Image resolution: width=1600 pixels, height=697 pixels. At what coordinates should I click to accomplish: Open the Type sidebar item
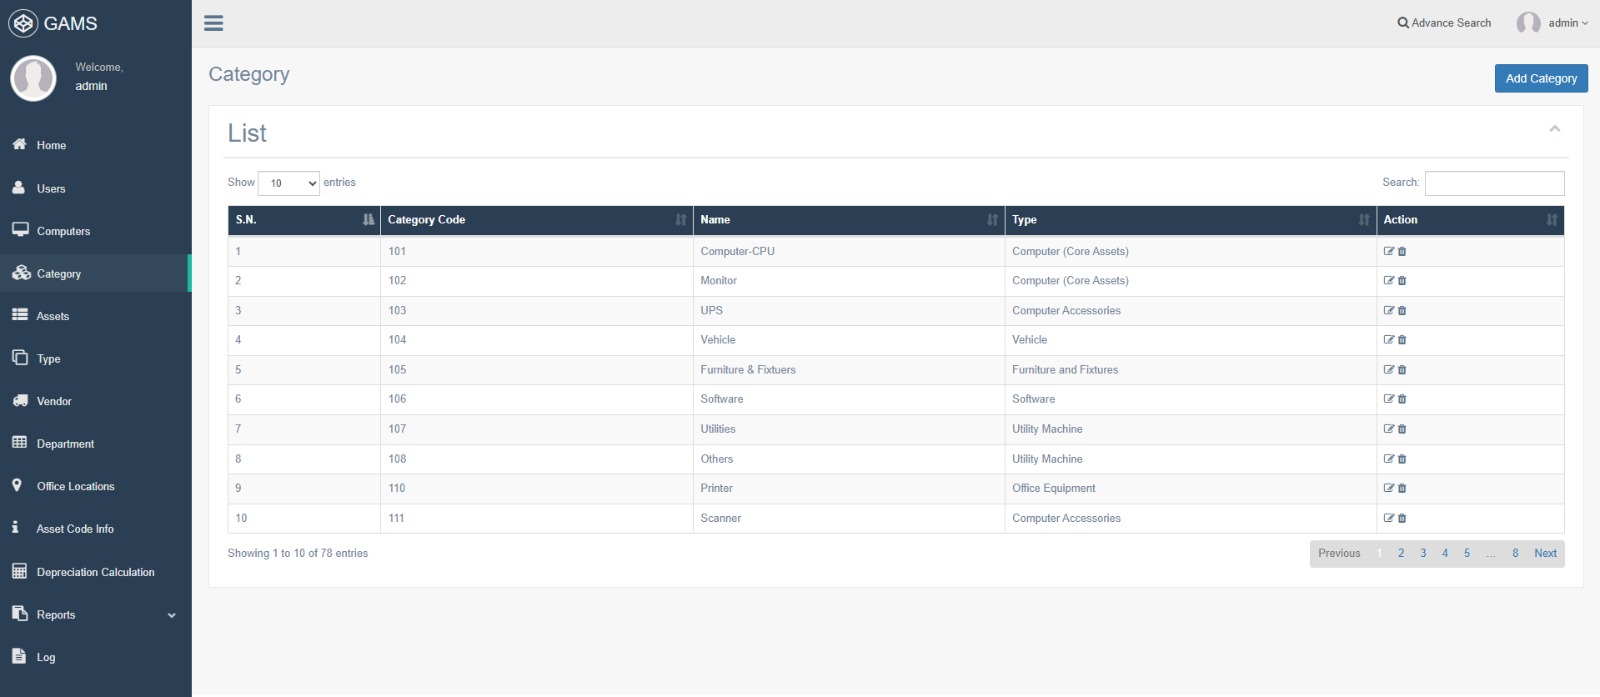(95, 359)
